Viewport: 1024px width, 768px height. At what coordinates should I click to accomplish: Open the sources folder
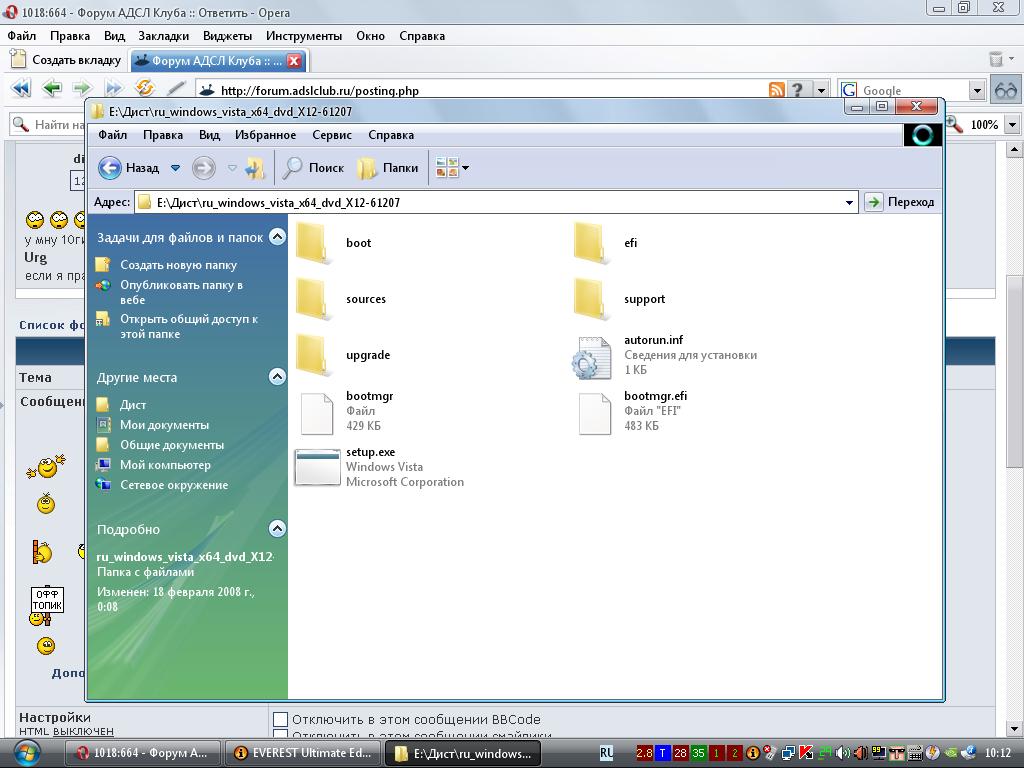(x=314, y=299)
